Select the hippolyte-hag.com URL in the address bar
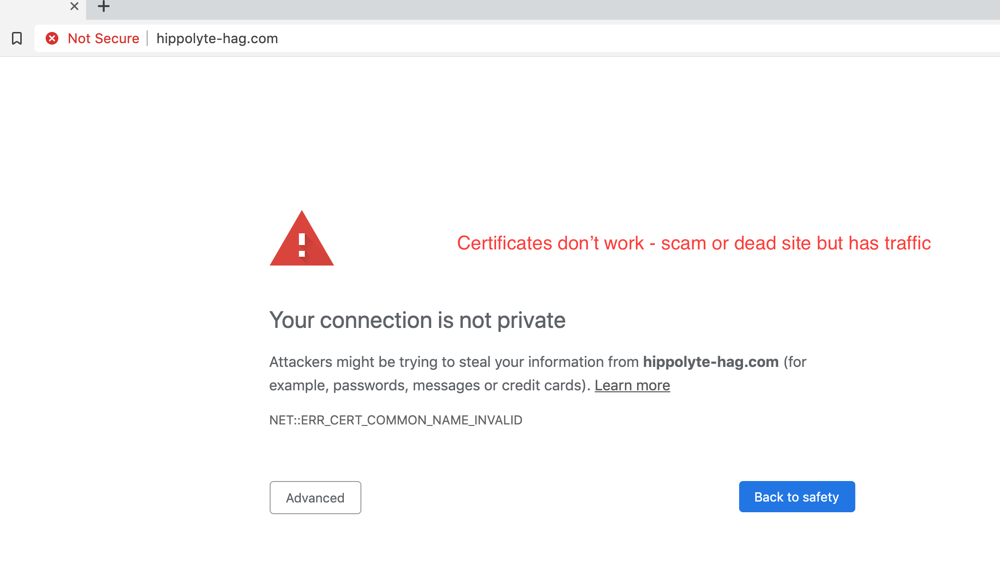The image size is (1000, 571). [x=217, y=39]
